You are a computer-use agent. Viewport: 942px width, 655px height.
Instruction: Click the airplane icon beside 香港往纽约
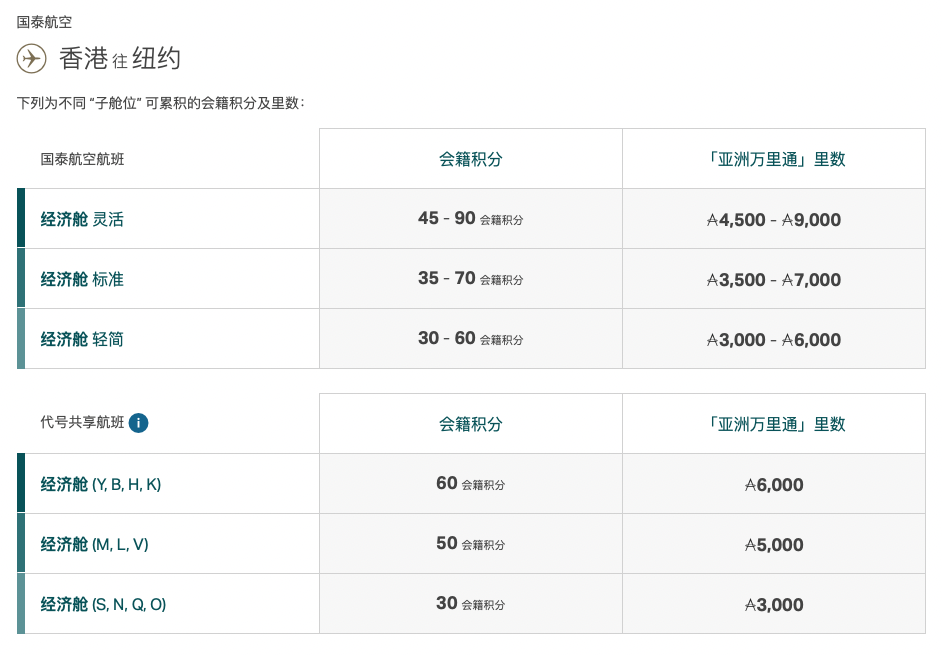[x=31, y=58]
